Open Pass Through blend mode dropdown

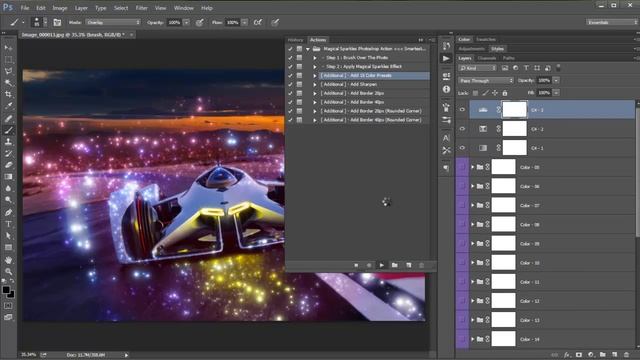(486, 81)
